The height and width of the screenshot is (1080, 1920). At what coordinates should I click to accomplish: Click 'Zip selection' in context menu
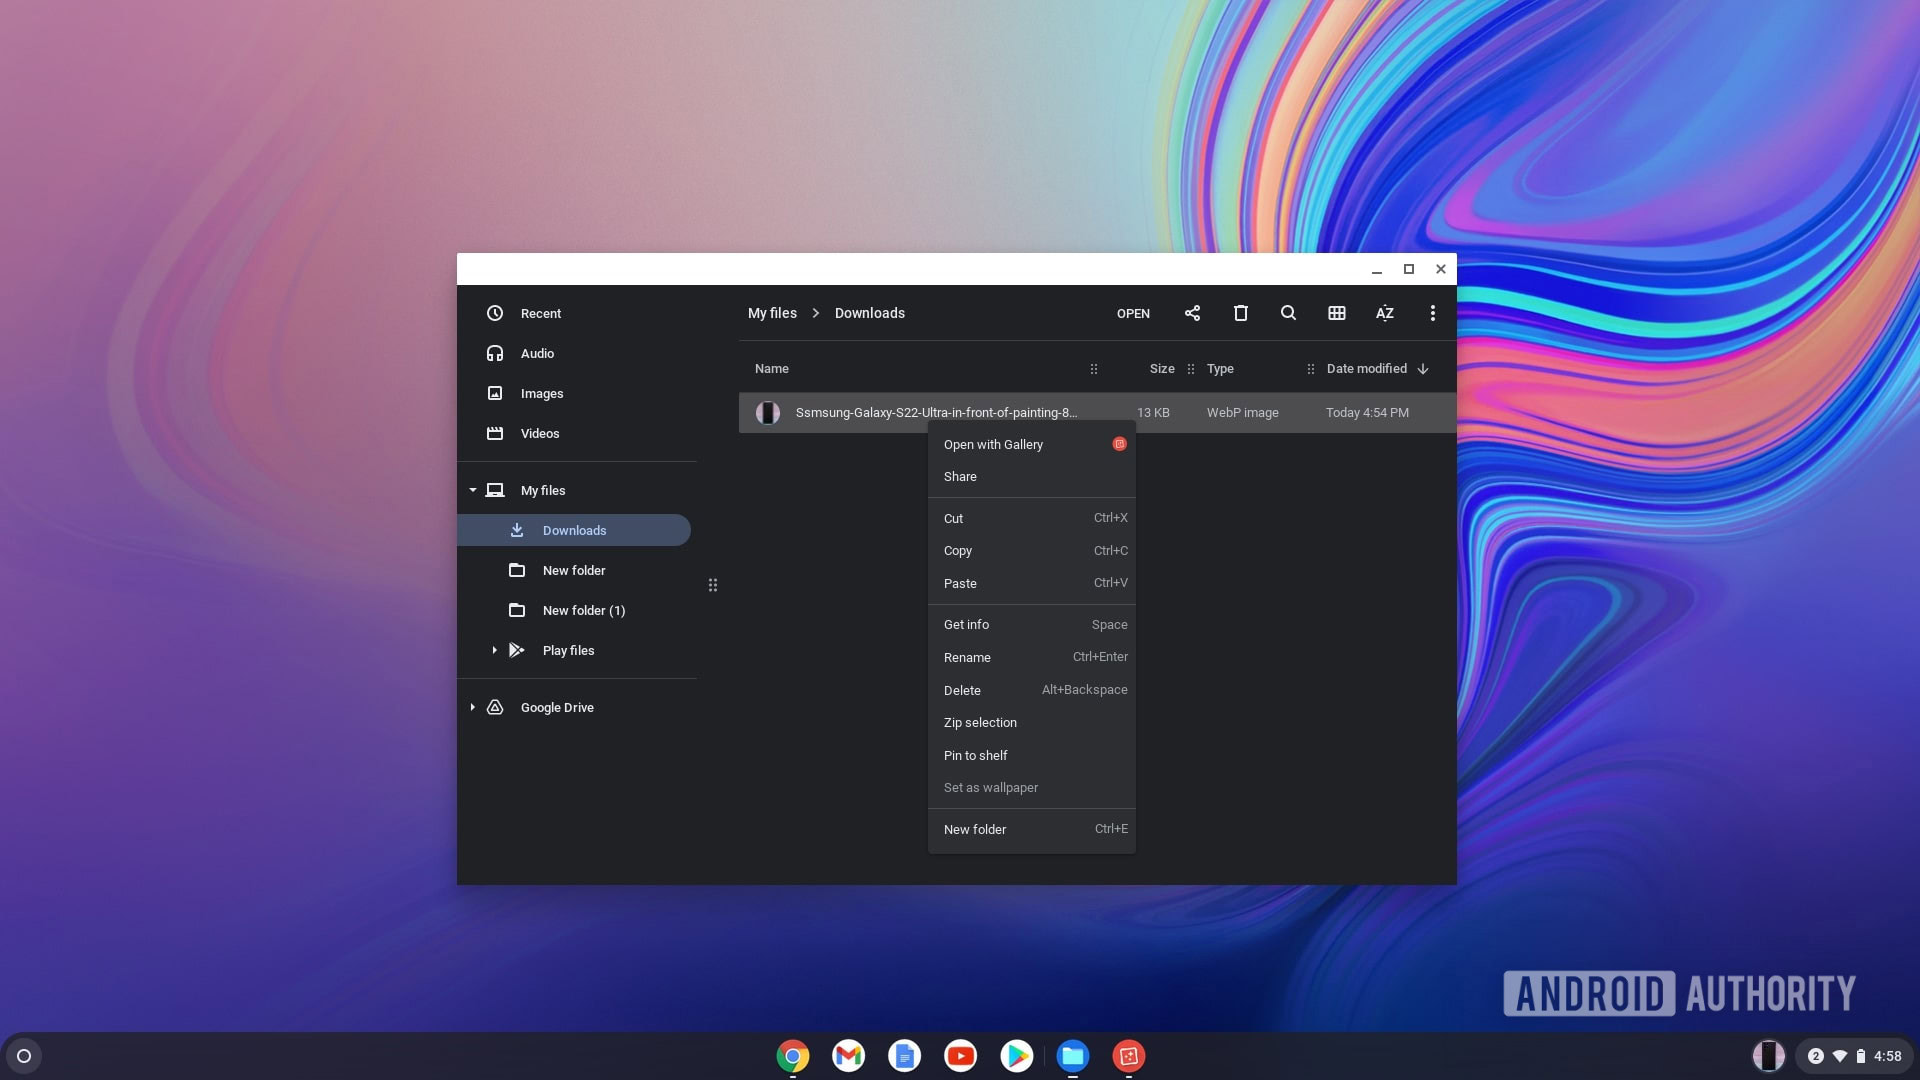click(980, 723)
